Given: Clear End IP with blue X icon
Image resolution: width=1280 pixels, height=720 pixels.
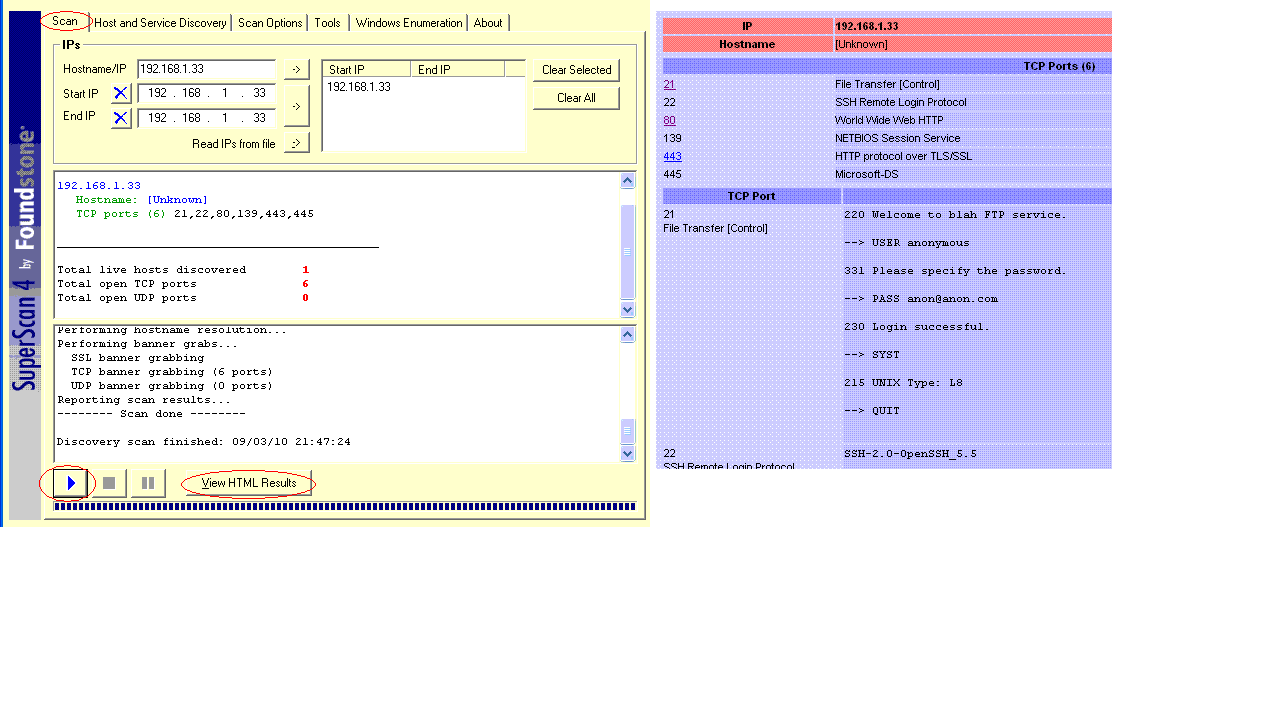Looking at the screenshot, I should 121,118.
